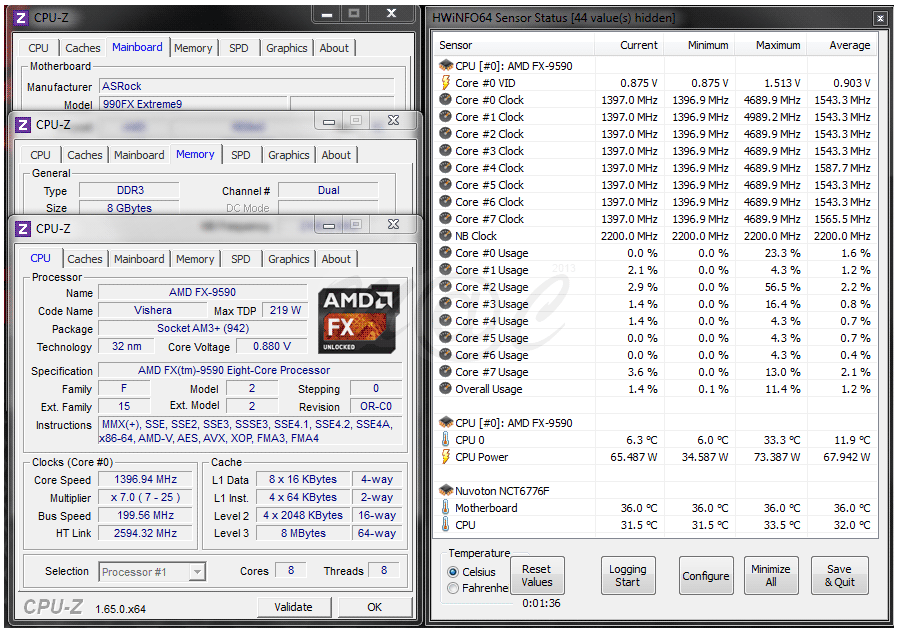Click the Core #7 Clock sensor icon
The width and height of the screenshot is (899, 633).
pos(445,218)
